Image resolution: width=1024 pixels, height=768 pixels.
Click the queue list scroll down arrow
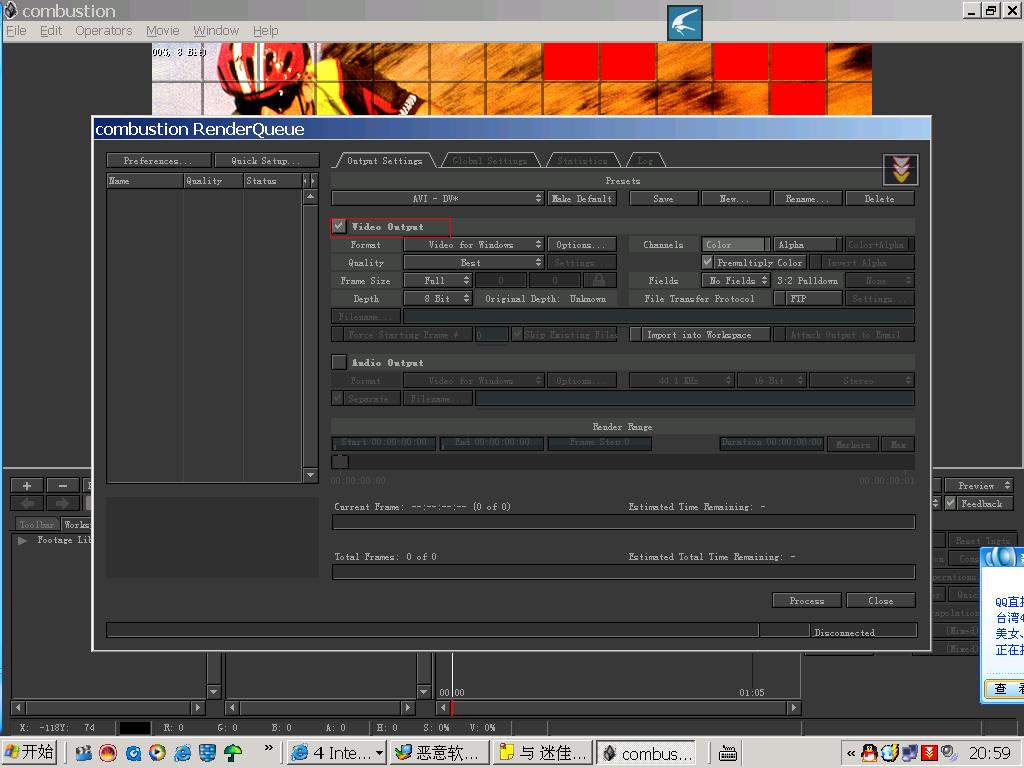pyautogui.click(x=311, y=475)
